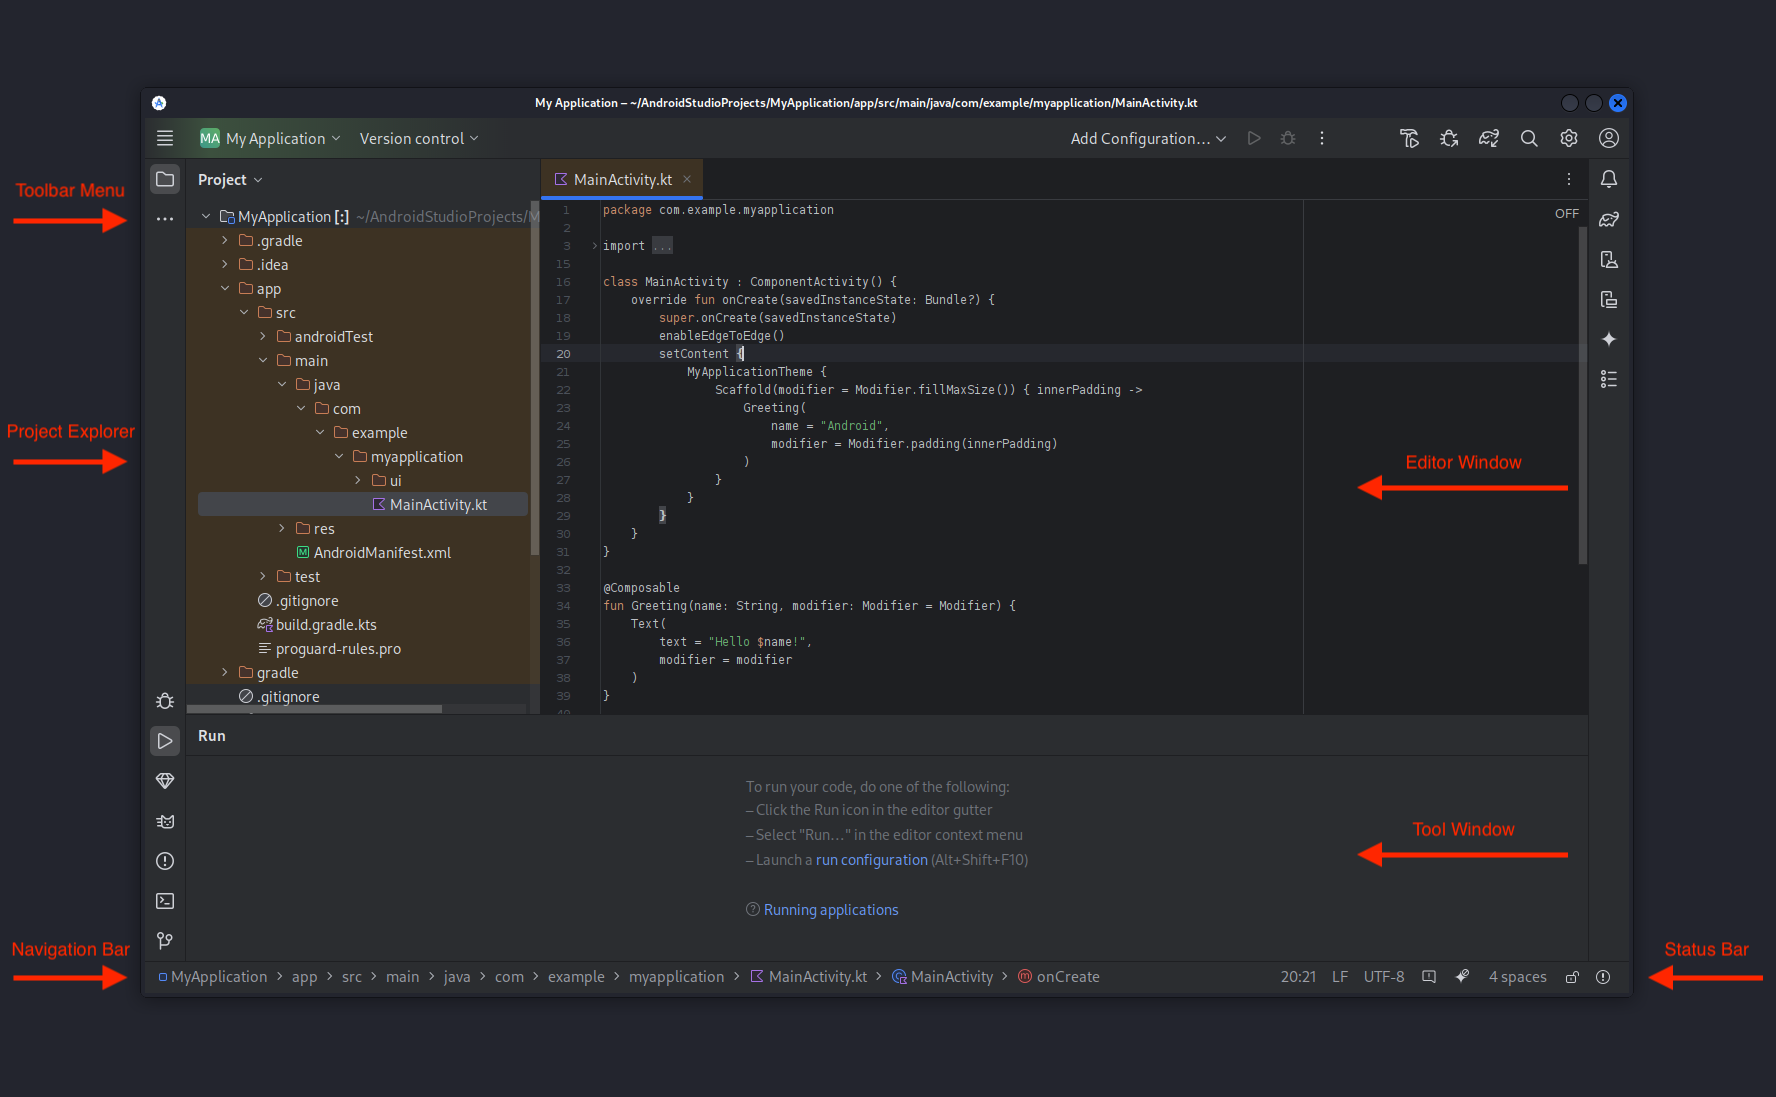
Task: Open the Problems tool window icon
Action: coord(165,861)
